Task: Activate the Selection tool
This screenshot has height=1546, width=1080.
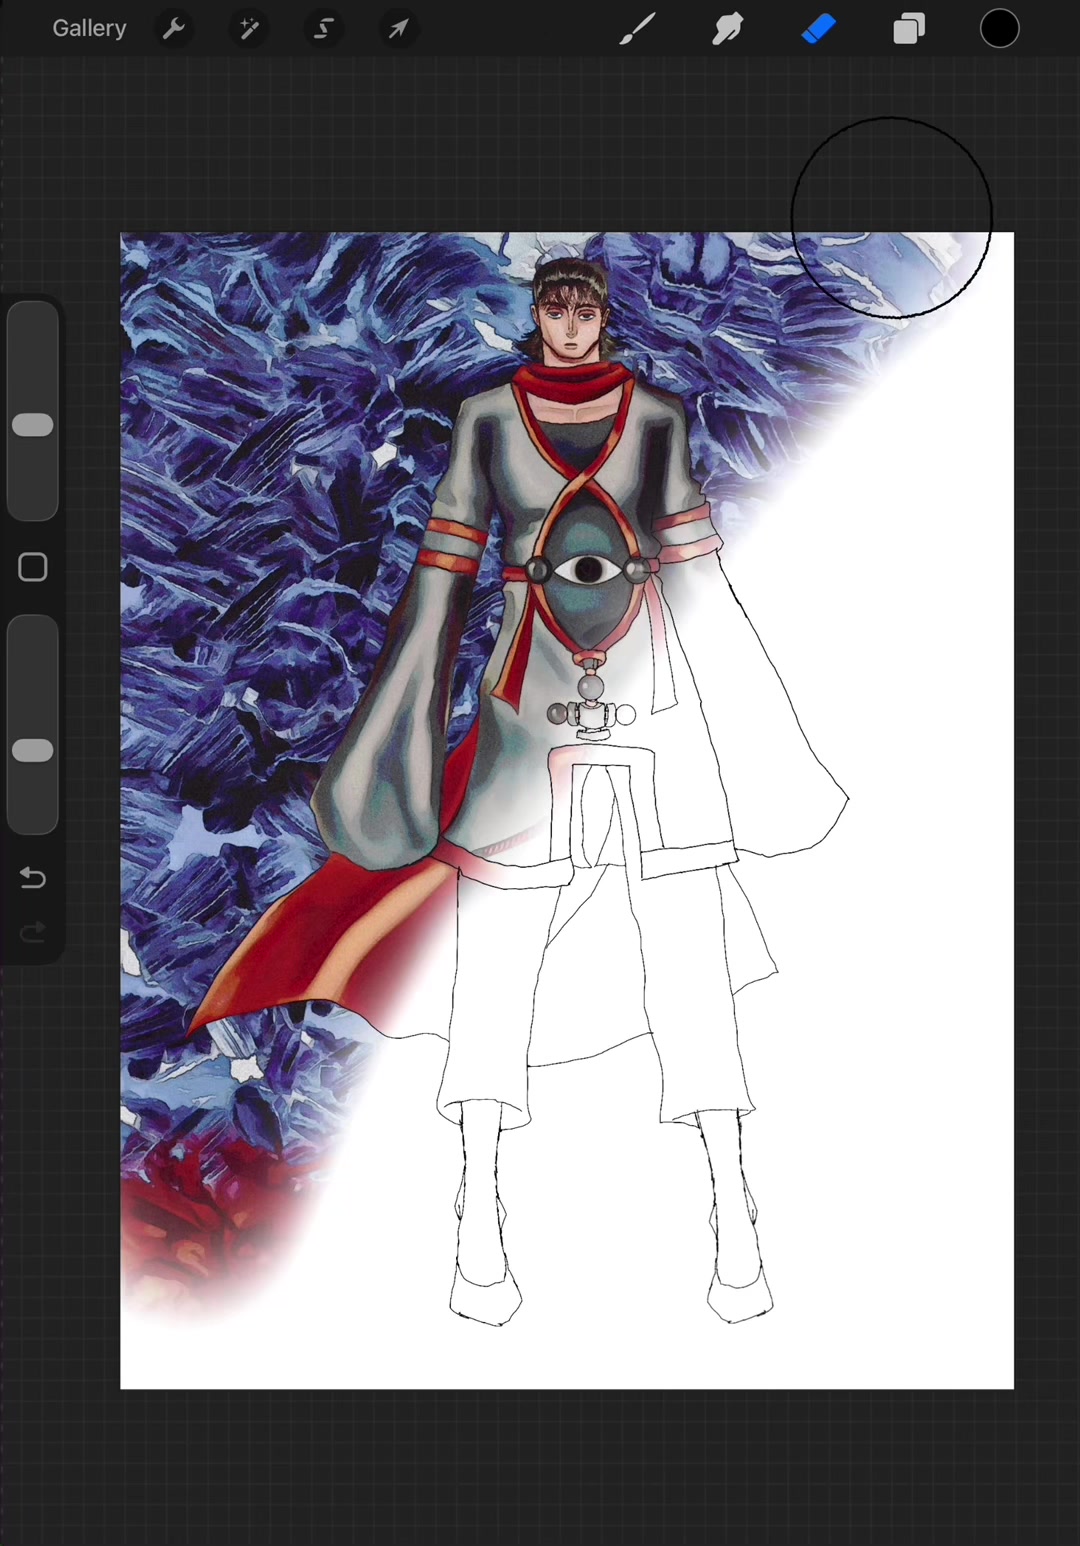Action: tap(324, 29)
